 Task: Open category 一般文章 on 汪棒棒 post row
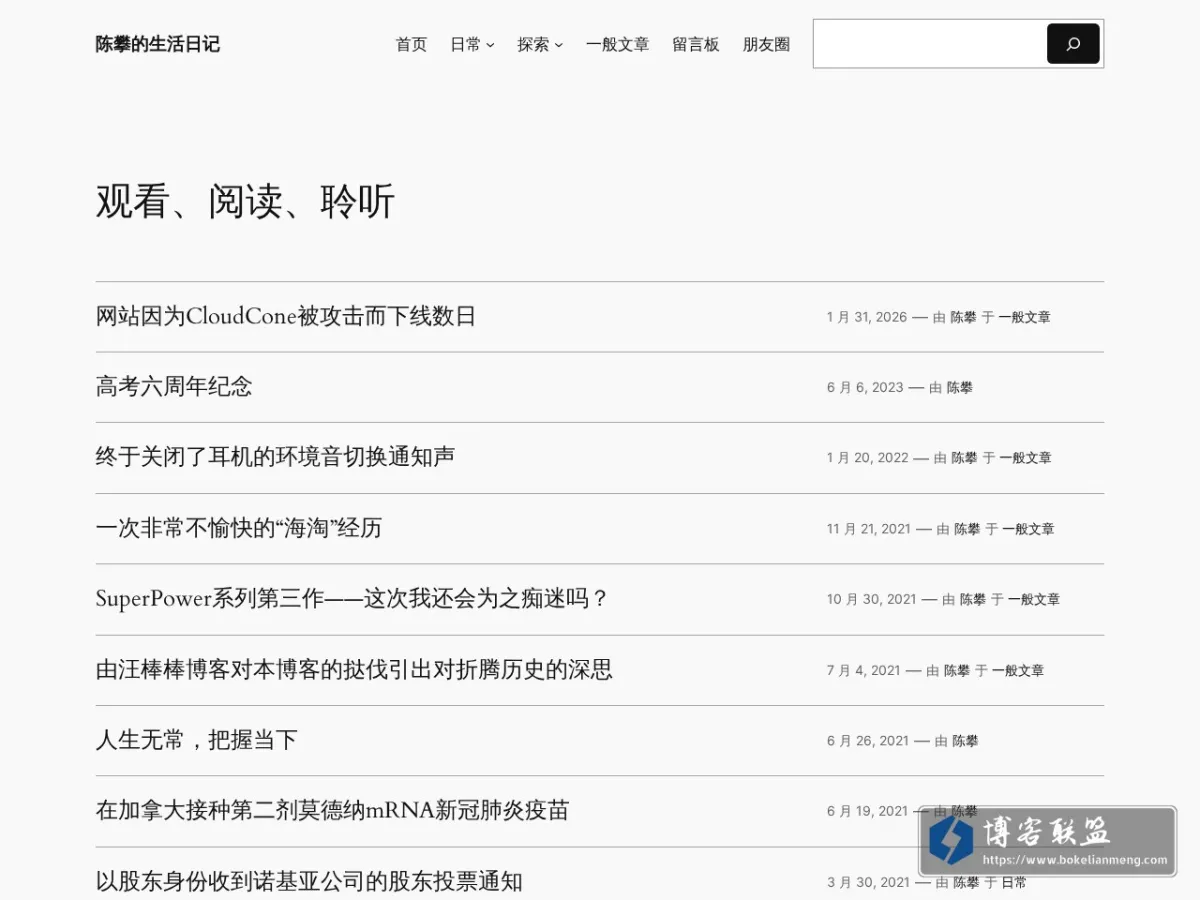[x=1018, y=670]
